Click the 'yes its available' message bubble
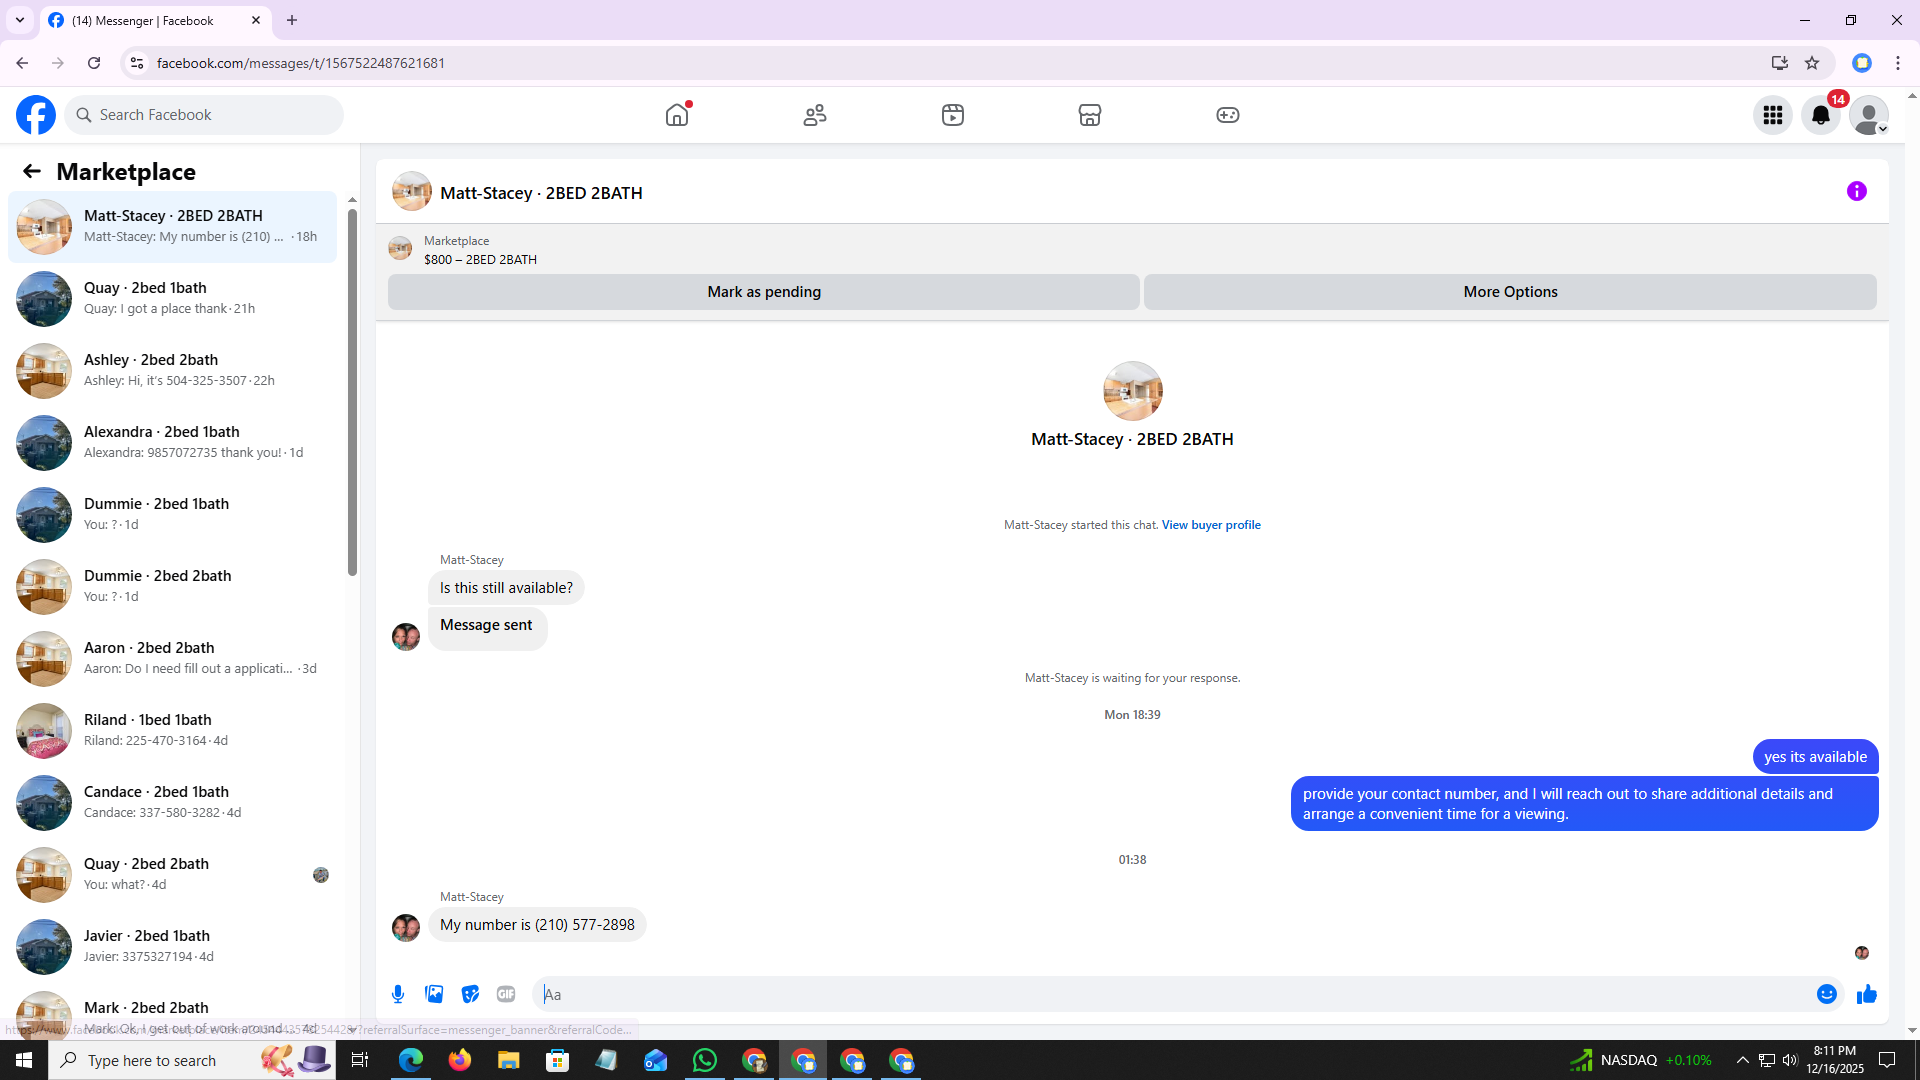Screen dimensions: 1920x1080 pyautogui.click(x=1815, y=757)
